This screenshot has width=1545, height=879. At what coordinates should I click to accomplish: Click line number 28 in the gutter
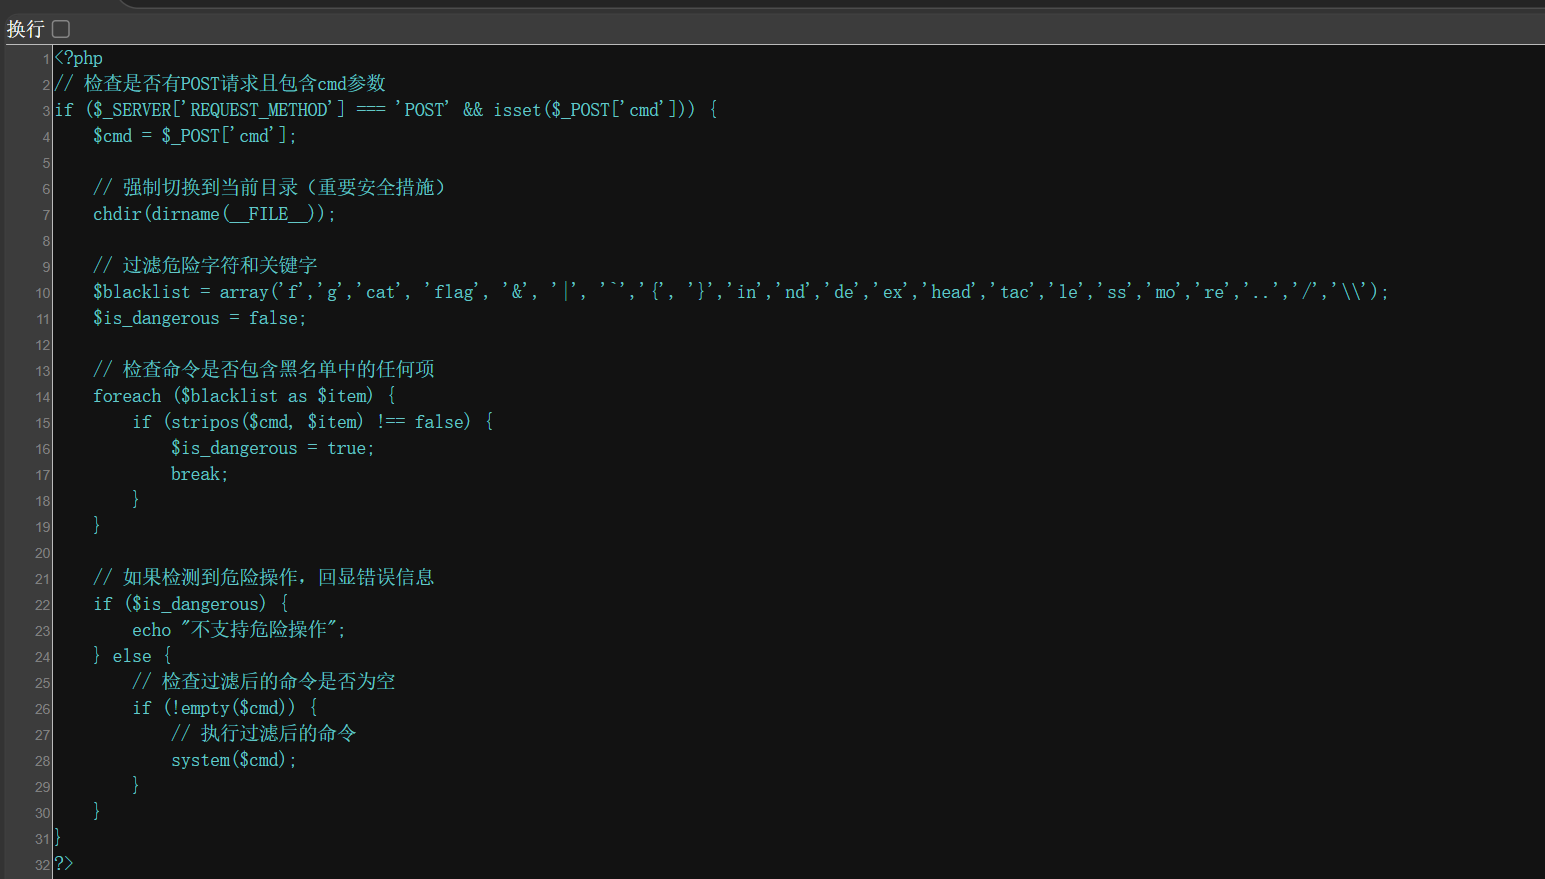43,761
